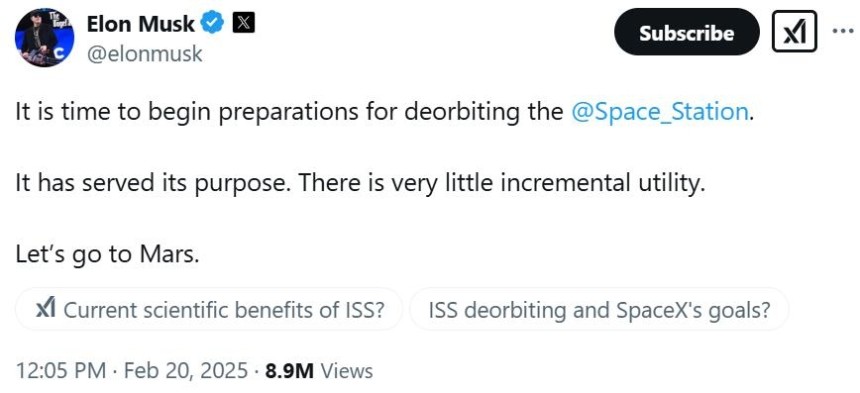Open the @elonmusk handle link
860x393 pixels.
click(x=145, y=54)
